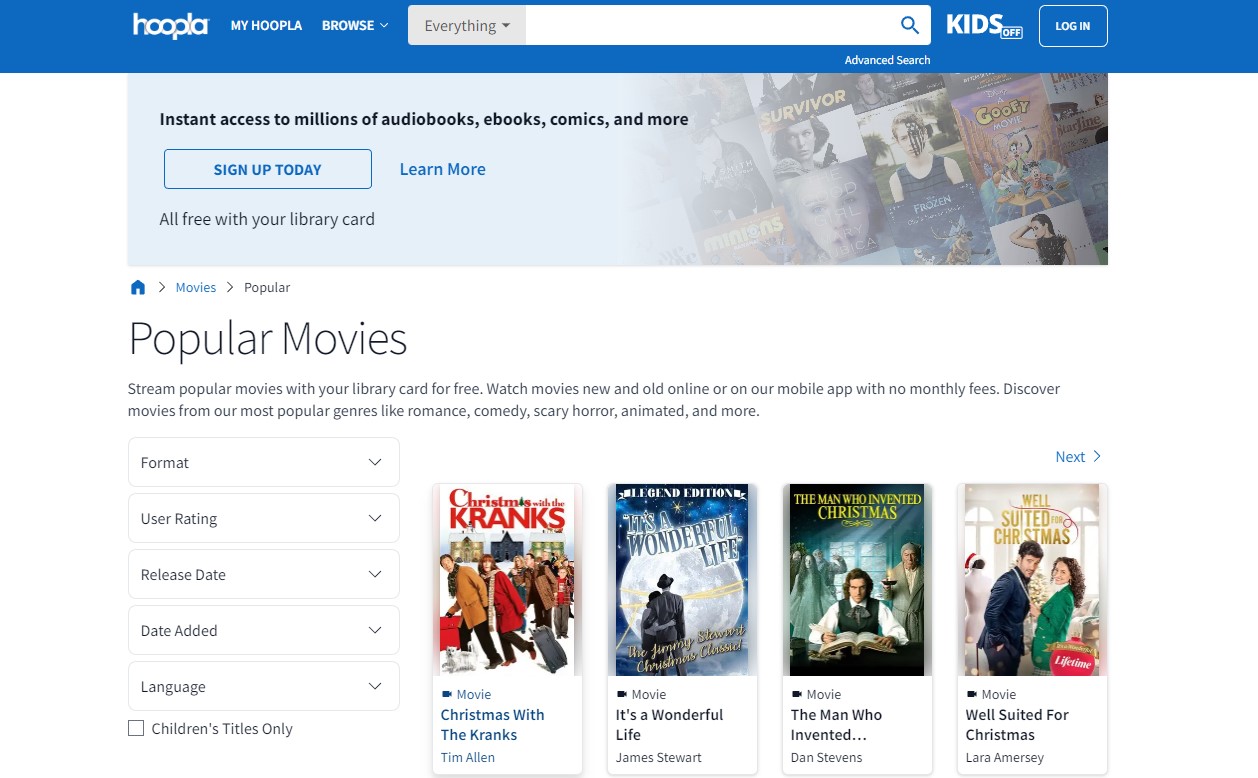
Task: Open The Man Who Invented Christmas poster
Action: tap(857, 580)
